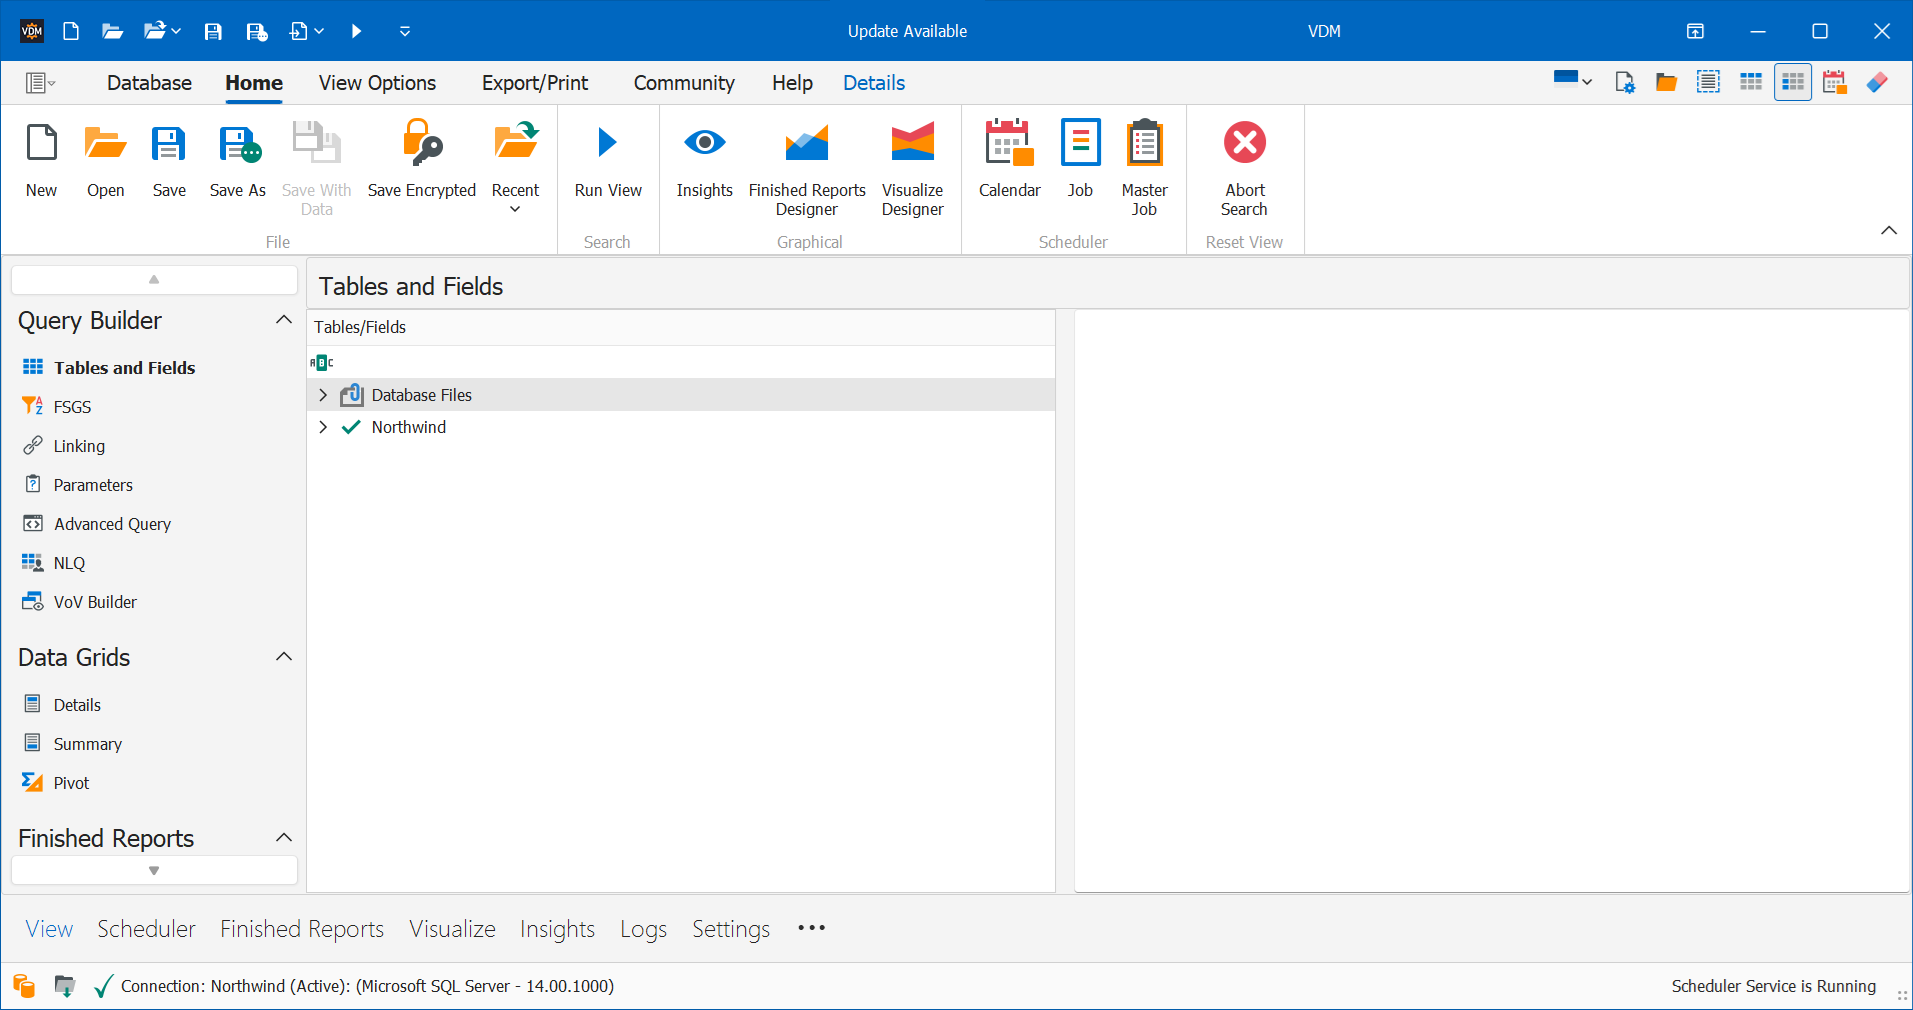Click new document icon in the quick access toolbar
The width and height of the screenshot is (1913, 1010).
click(x=71, y=31)
